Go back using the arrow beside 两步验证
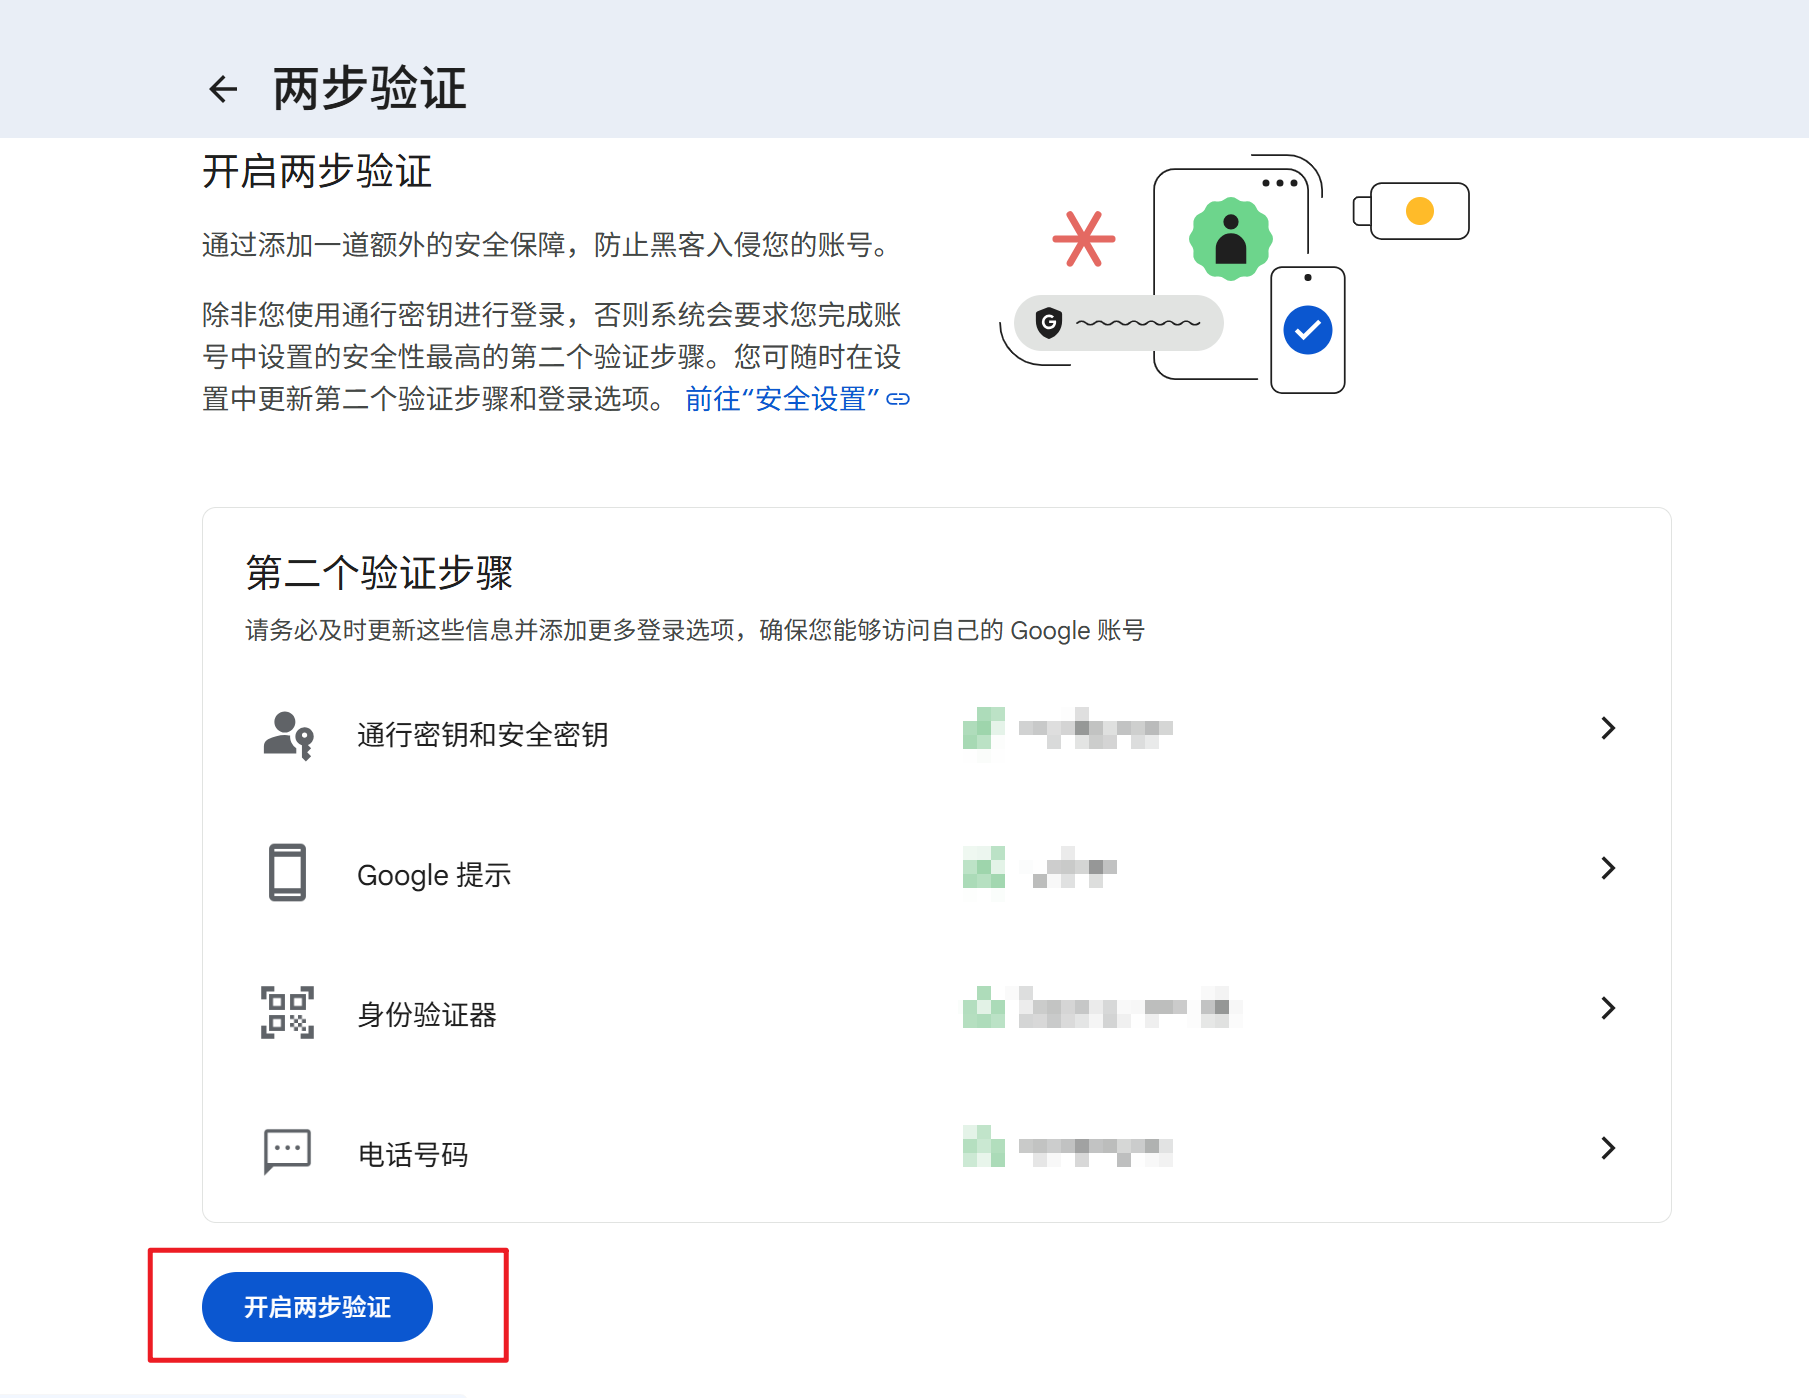This screenshot has width=1809, height=1398. point(223,89)
